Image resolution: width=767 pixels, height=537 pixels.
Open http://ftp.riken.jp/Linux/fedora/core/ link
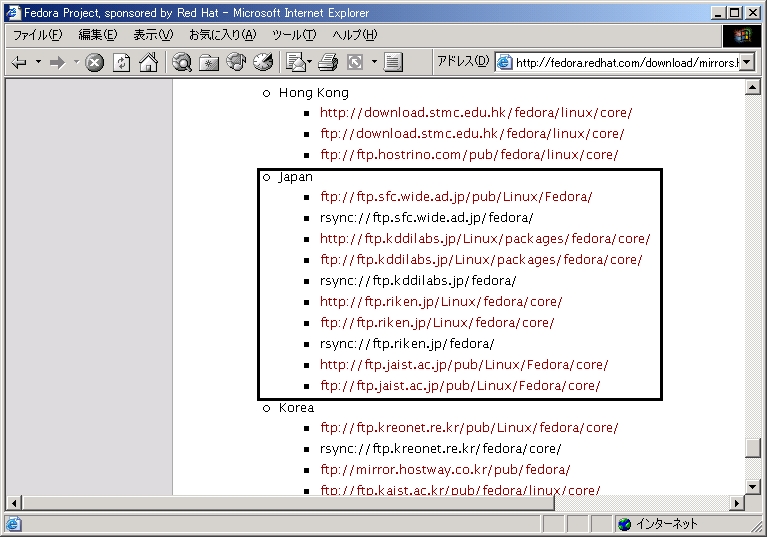click(x=441, y=302)
